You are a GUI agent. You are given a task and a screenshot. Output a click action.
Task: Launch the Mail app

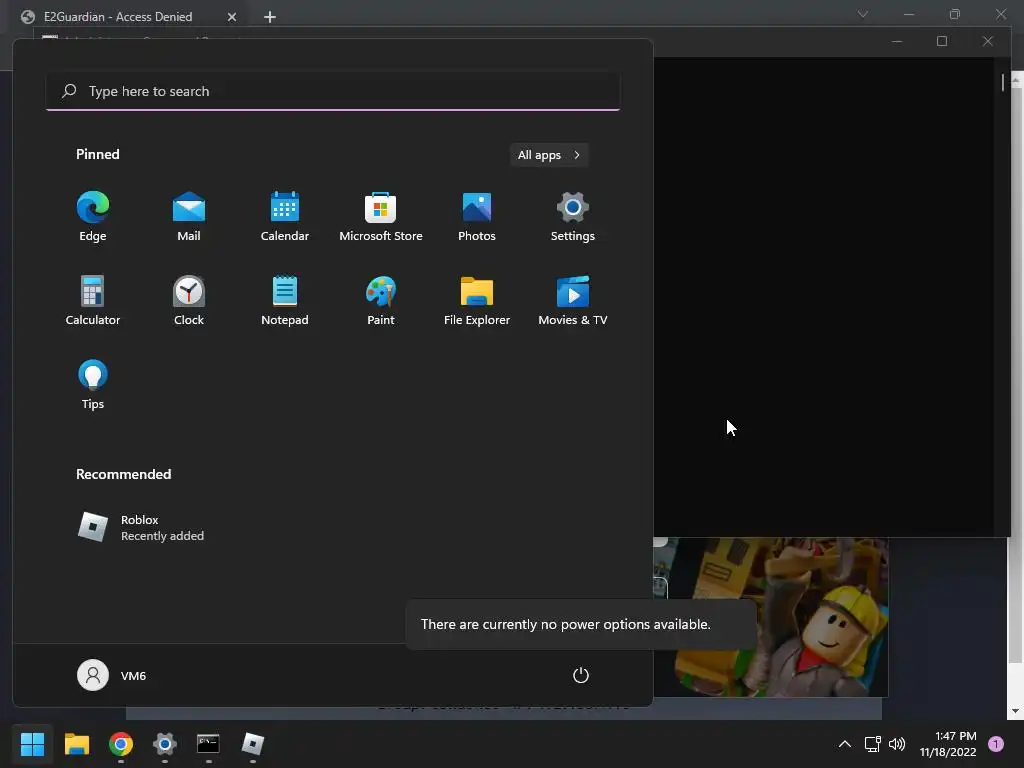[189, 217]
